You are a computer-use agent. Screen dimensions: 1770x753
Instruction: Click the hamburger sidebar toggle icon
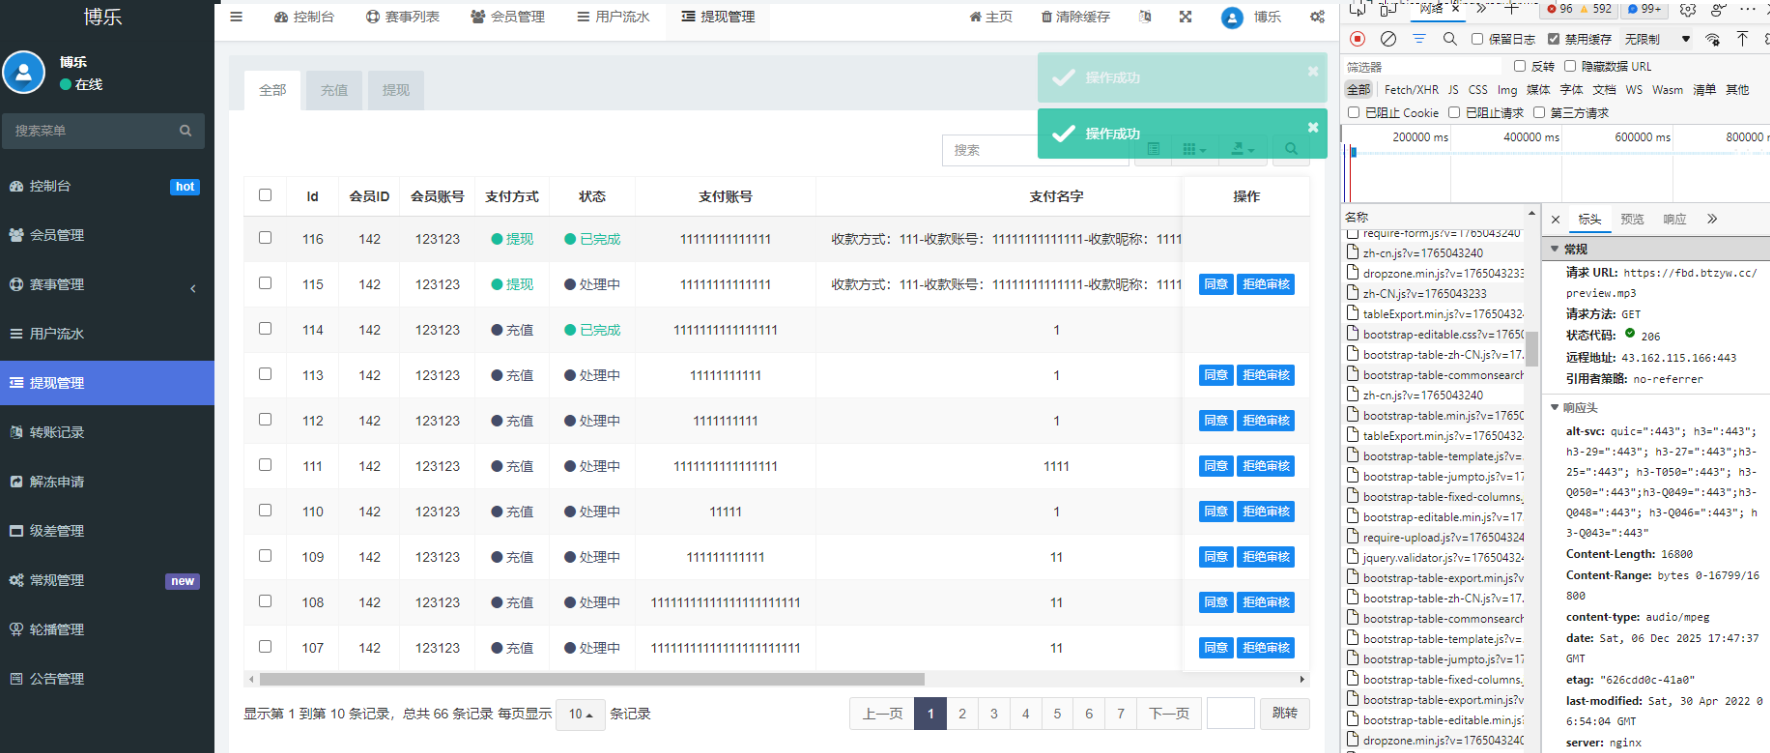pos(236,17)
